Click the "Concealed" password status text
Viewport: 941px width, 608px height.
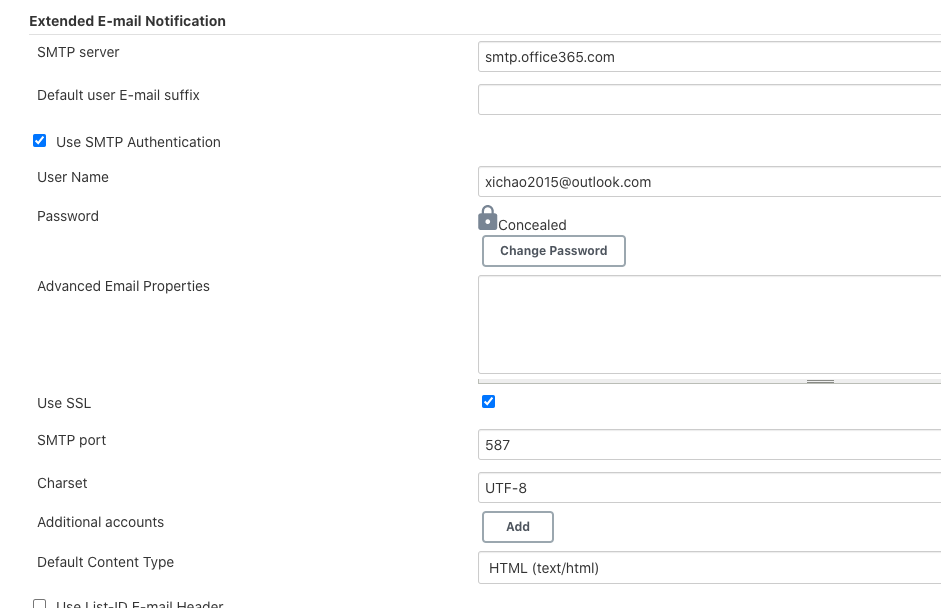pyautogui.click(x=532, y=225)
